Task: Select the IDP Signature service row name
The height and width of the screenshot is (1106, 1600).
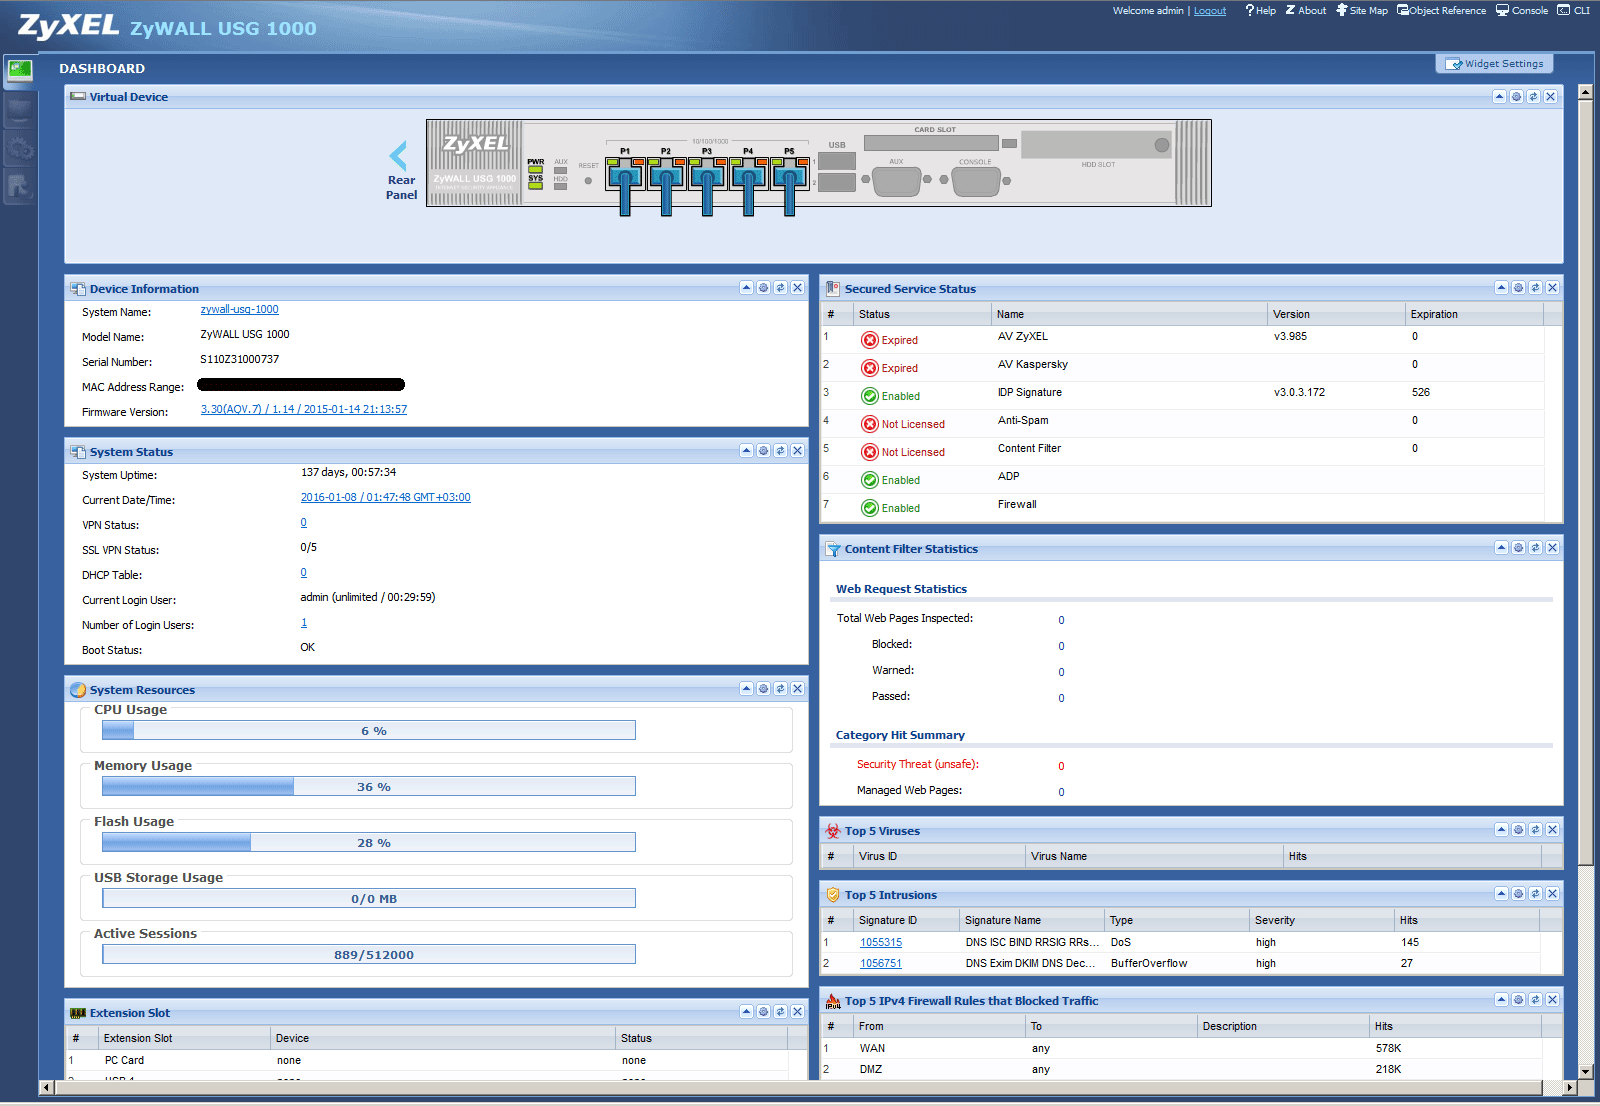Action: 1030,393
